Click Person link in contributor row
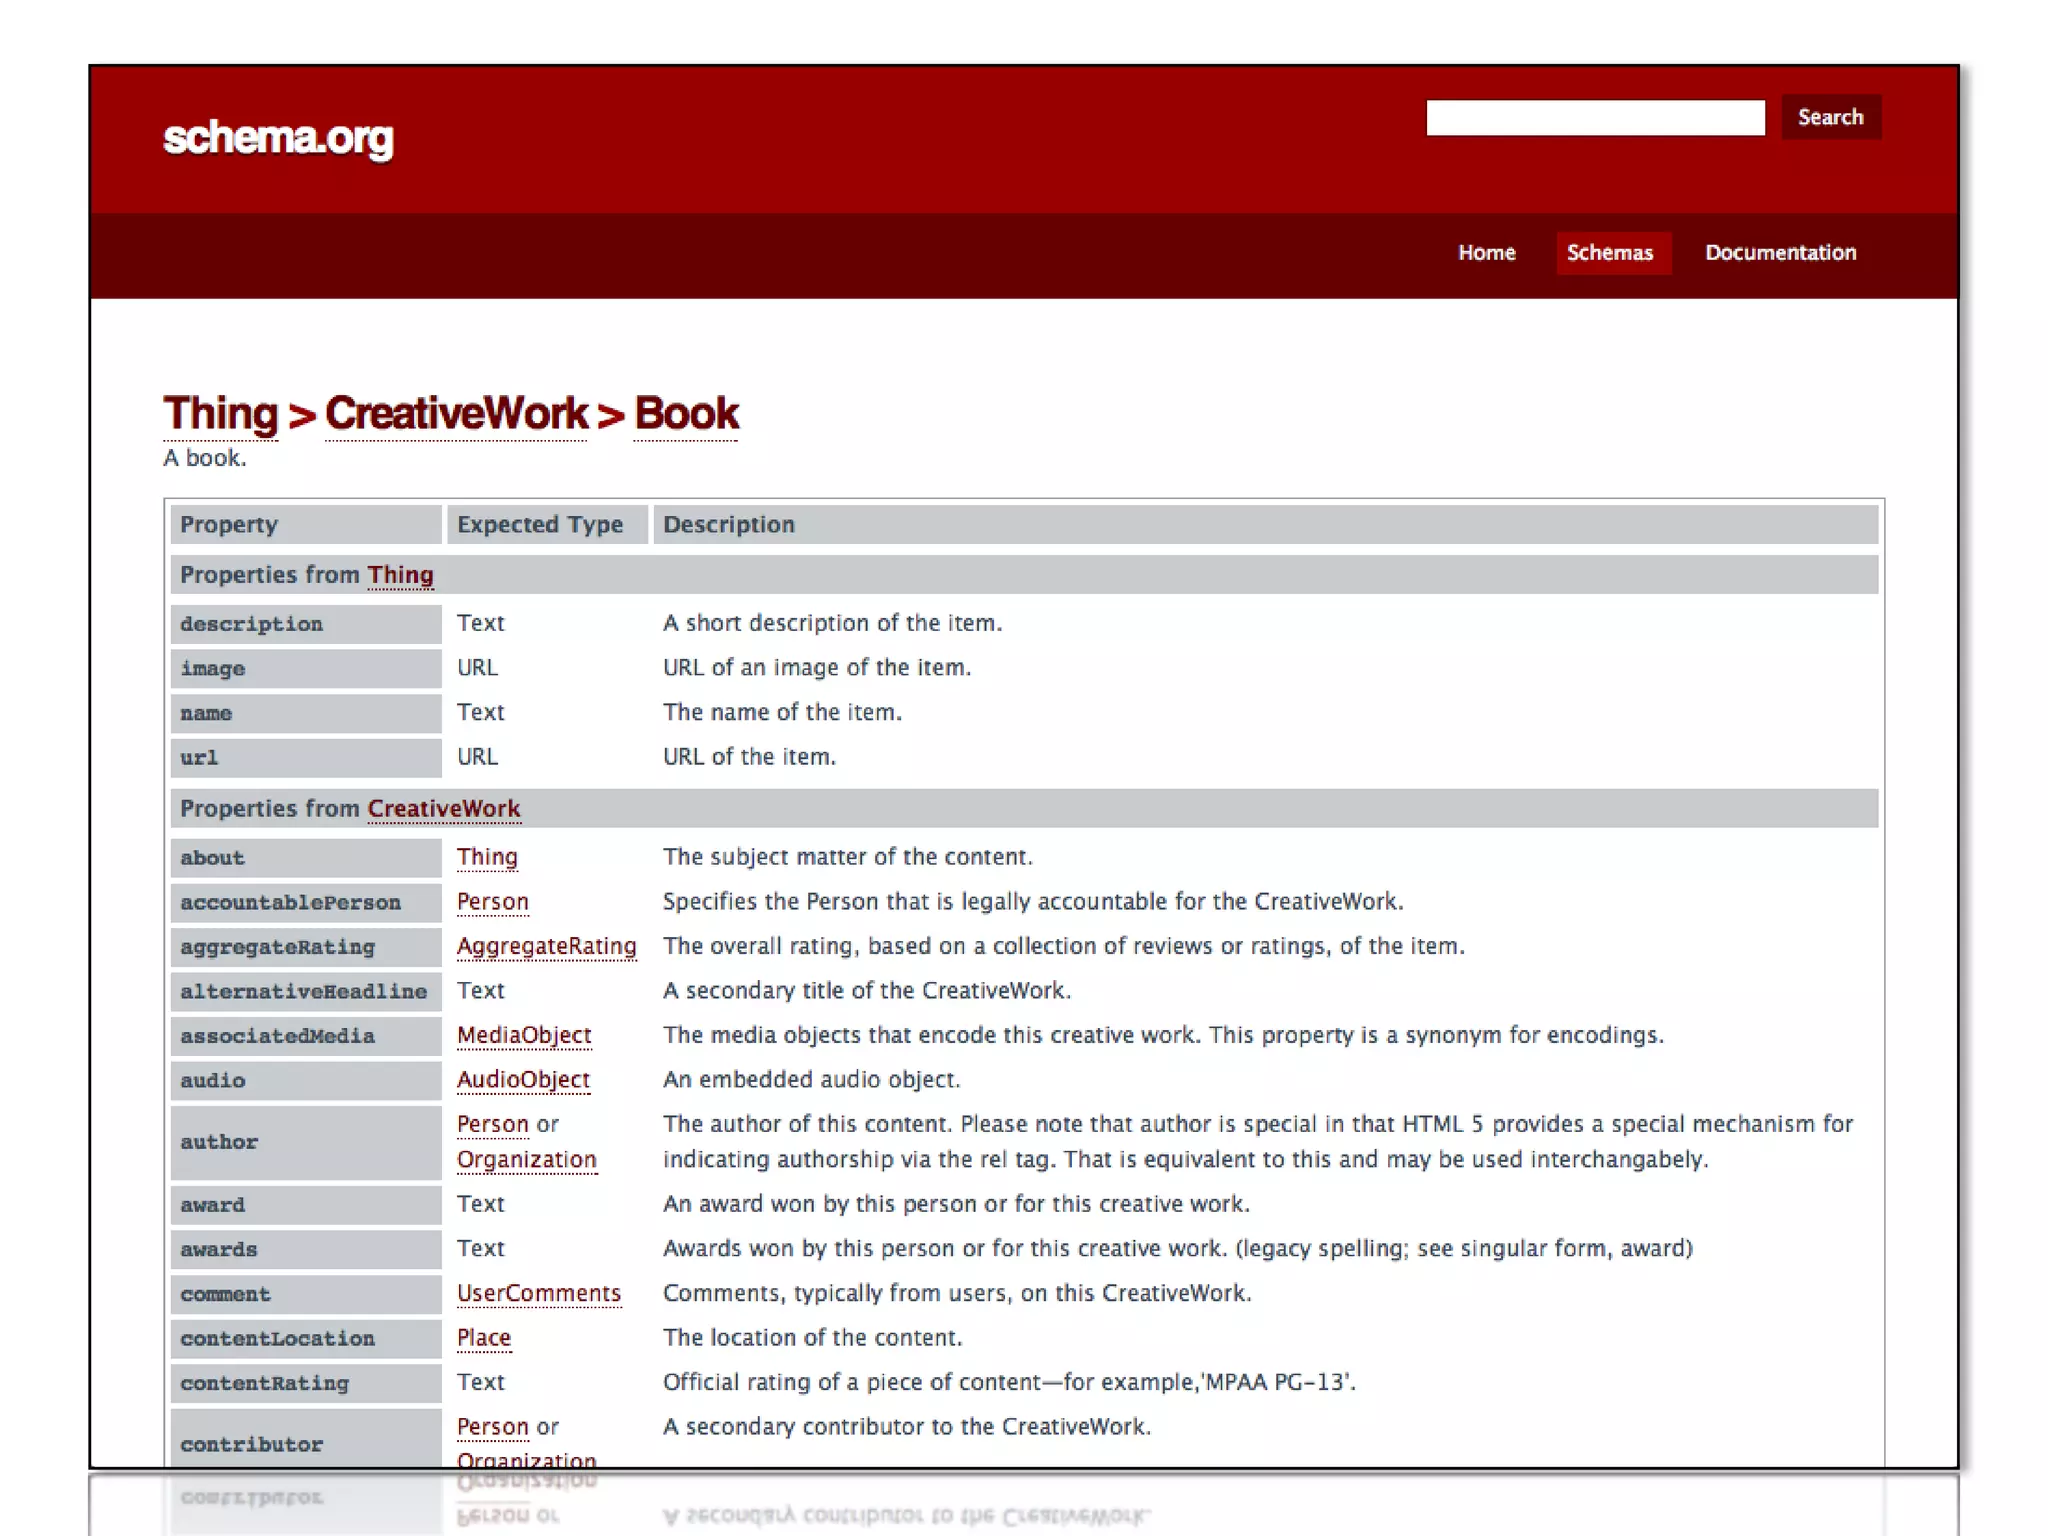This screenshot has width=2048, height=1536. (x=492, y=1427)
